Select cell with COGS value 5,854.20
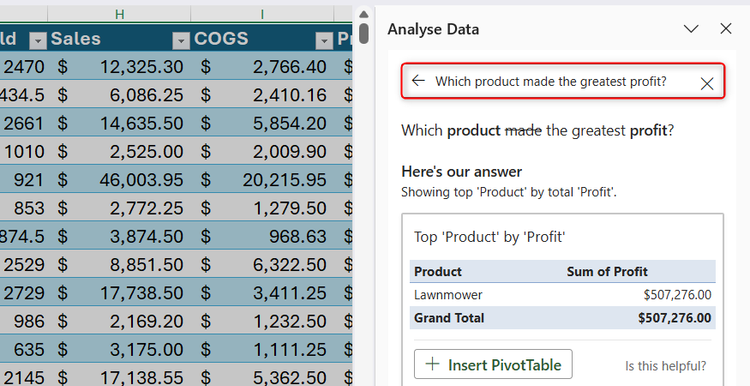Viewport: 750px width, 386px height. click(262, 123)
